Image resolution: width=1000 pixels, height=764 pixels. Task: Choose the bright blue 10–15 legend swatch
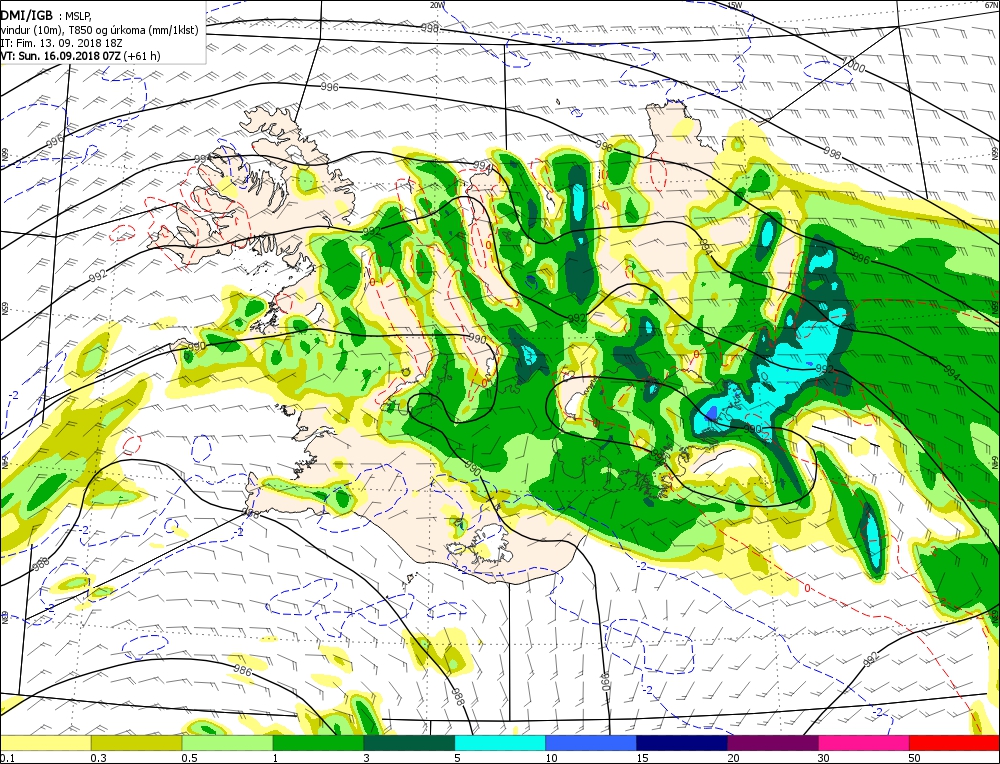click(591, 743)
